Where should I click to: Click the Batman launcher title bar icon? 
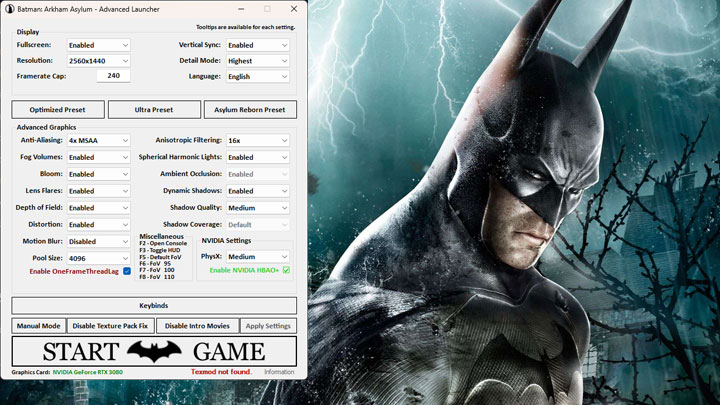coord(9,9)
